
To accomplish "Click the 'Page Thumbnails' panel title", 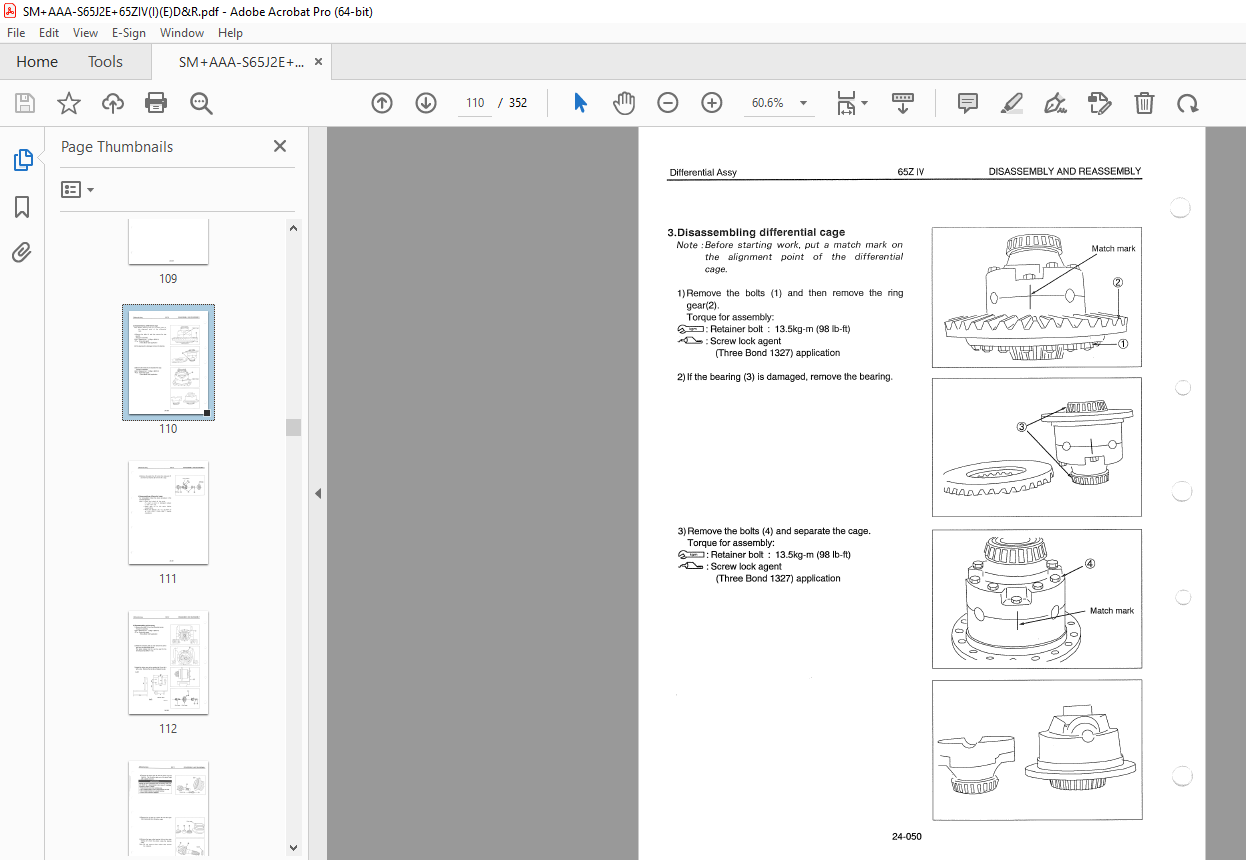I will click(117, 146).
